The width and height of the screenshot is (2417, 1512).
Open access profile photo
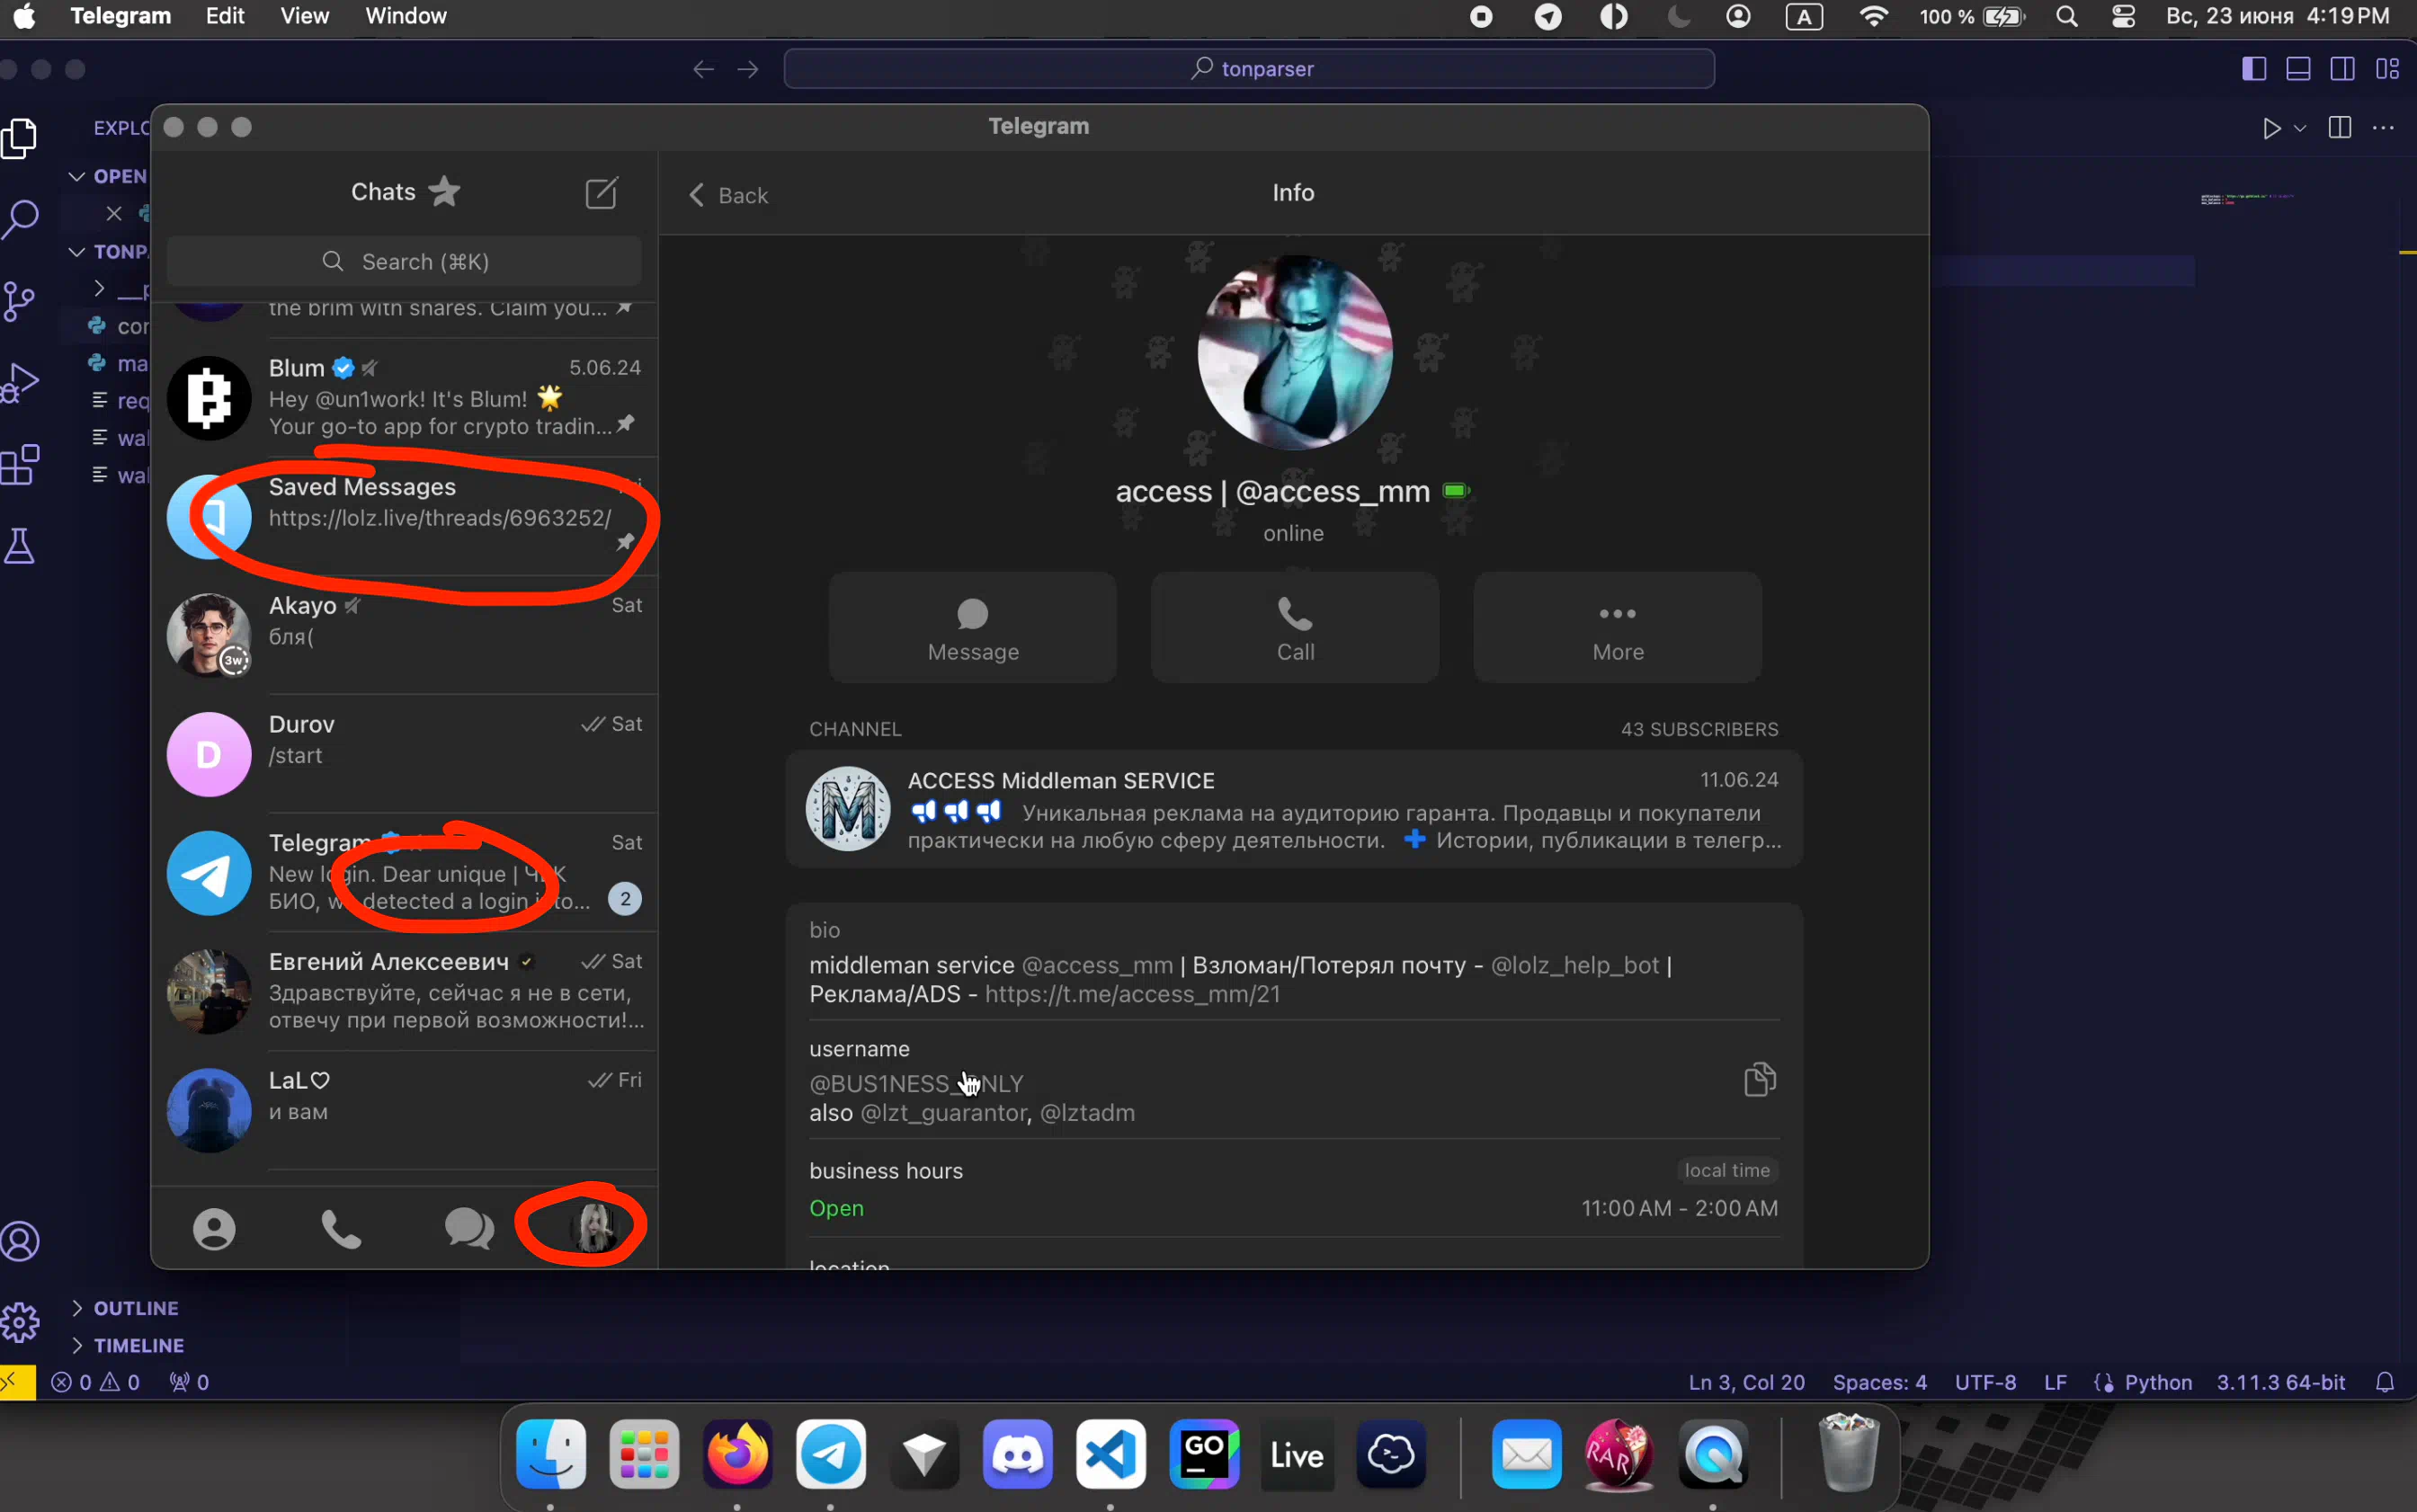pyautogui.click(x=1295, y=352)
